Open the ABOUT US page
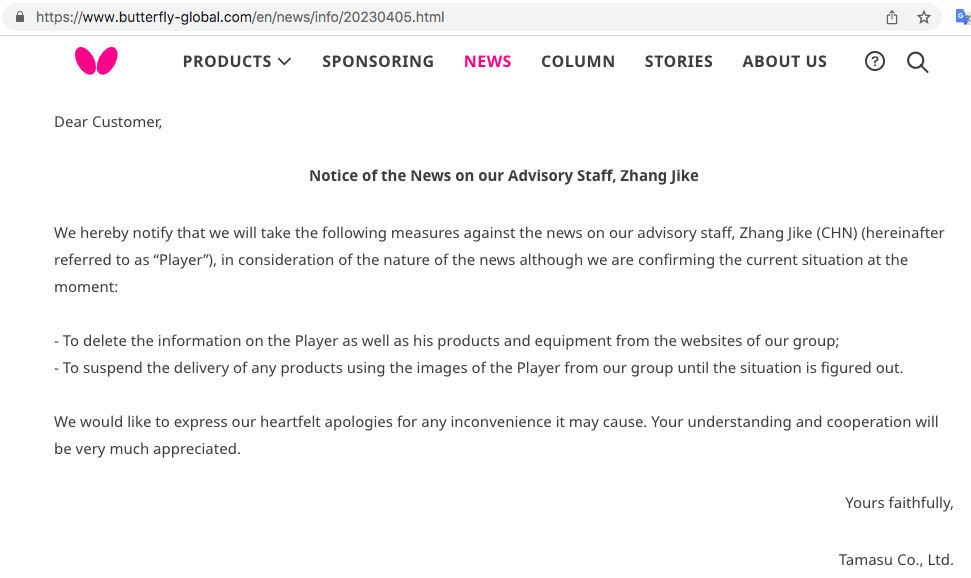Screen dimensions: 971x578 pos(785,62)
